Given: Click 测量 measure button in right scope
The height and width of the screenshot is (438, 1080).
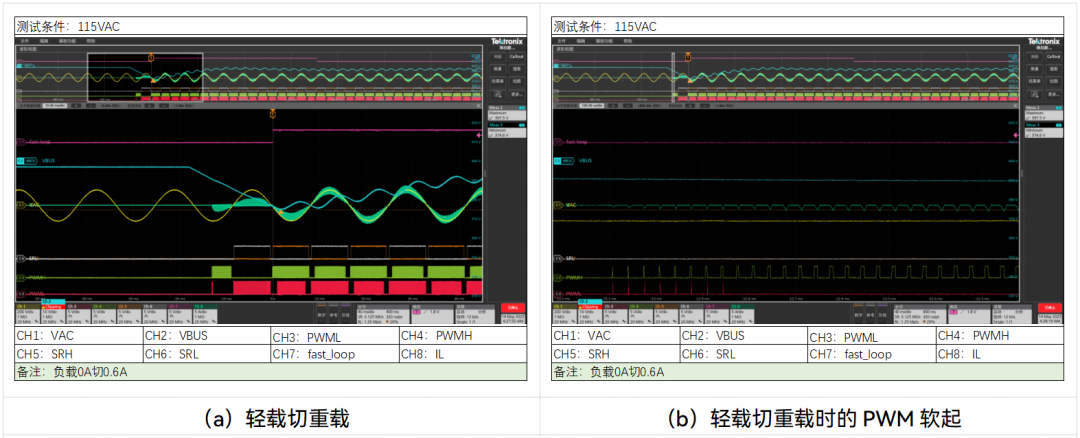Looking at the screenshot, I should (1036, 69).
